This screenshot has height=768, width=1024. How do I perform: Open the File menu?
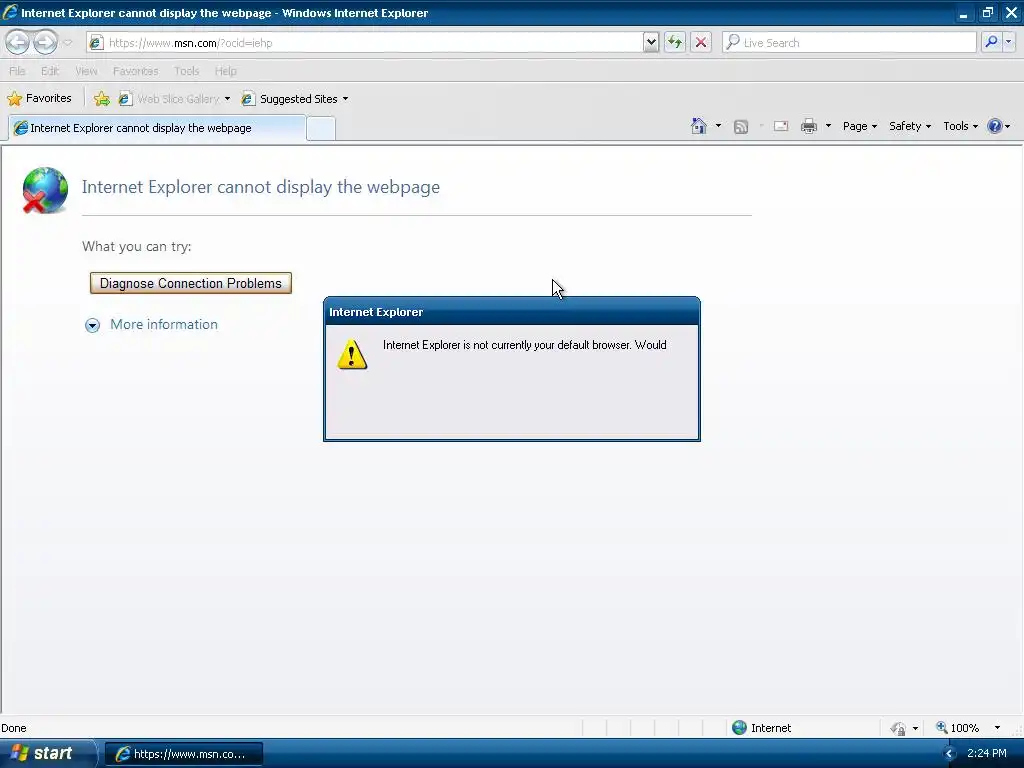tap(18, 71)
